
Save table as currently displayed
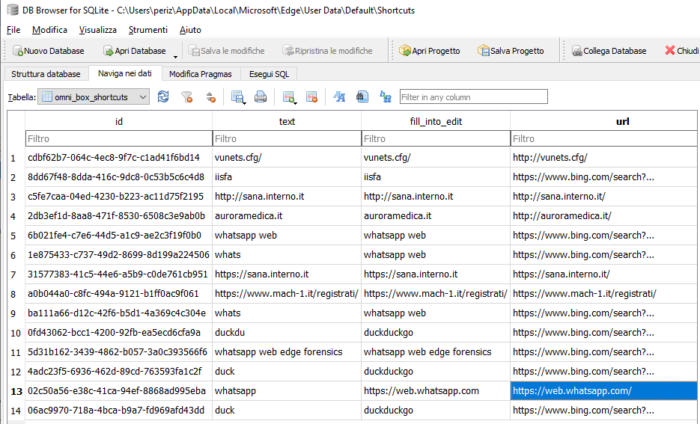pos(238,97)
